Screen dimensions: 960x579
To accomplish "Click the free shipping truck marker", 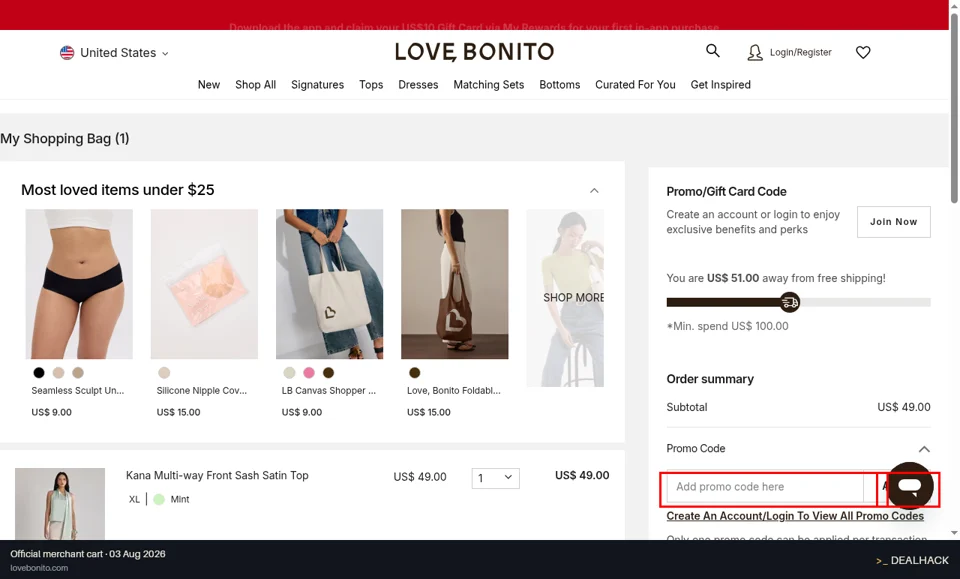I will pyautogui.click(x=790, y=302).
